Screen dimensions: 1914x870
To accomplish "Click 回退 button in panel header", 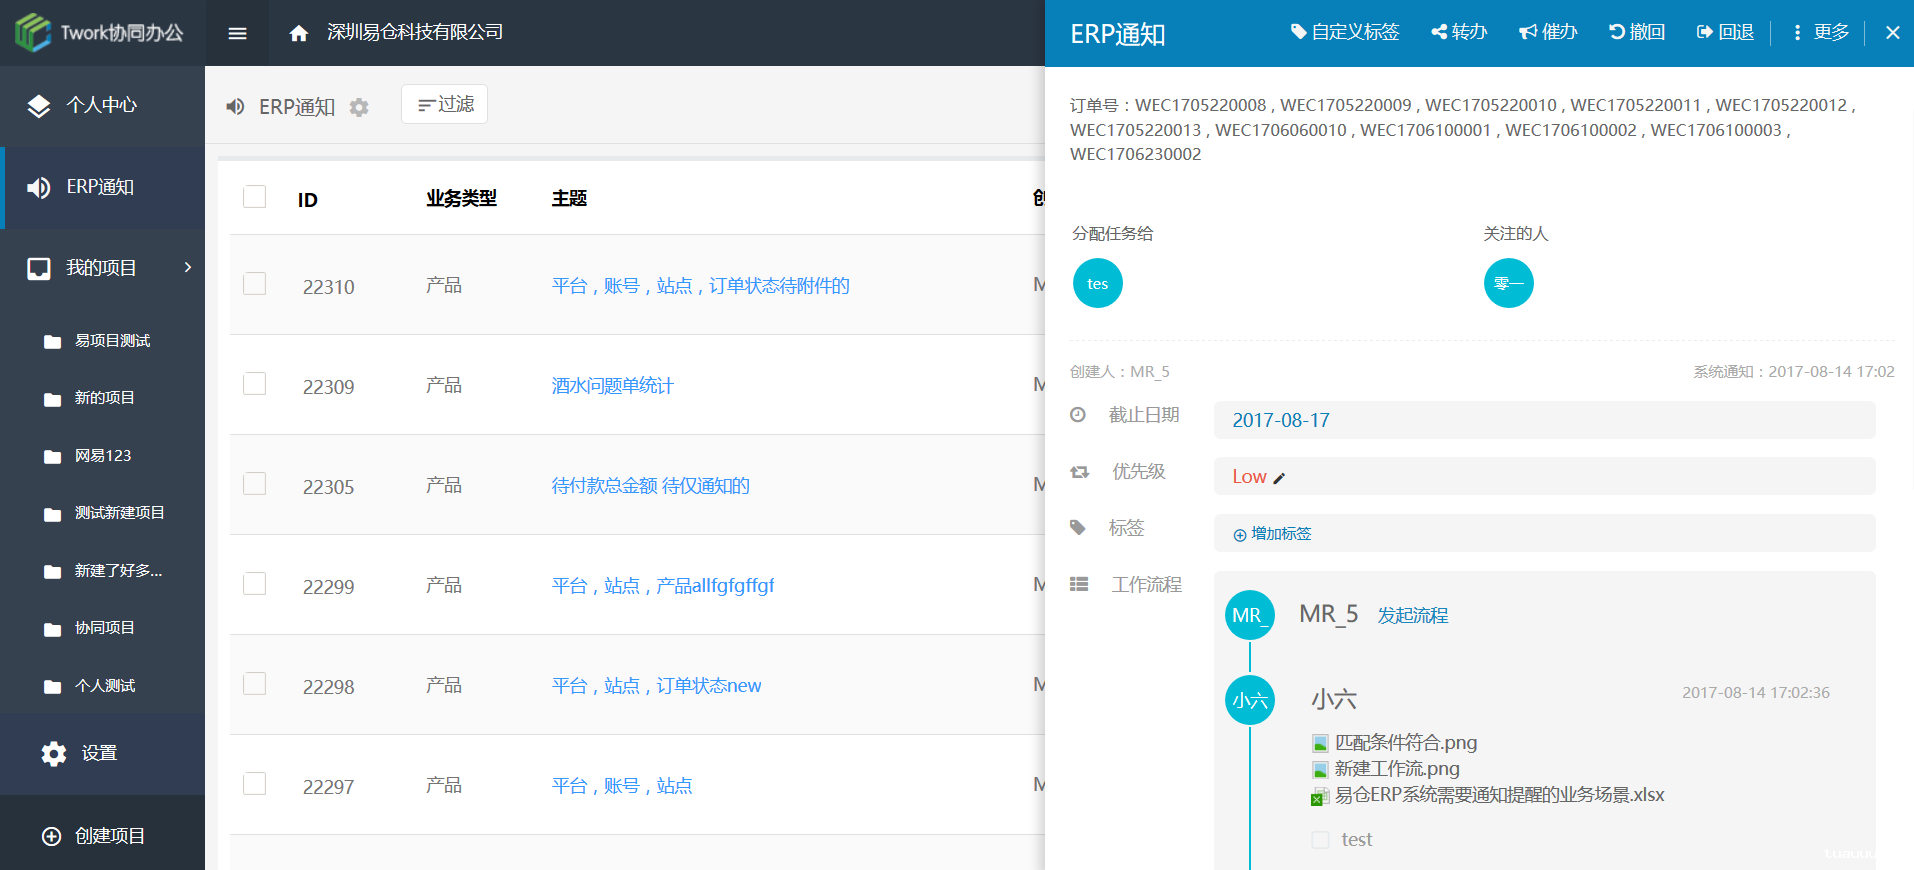I will tap(1725, 32).
